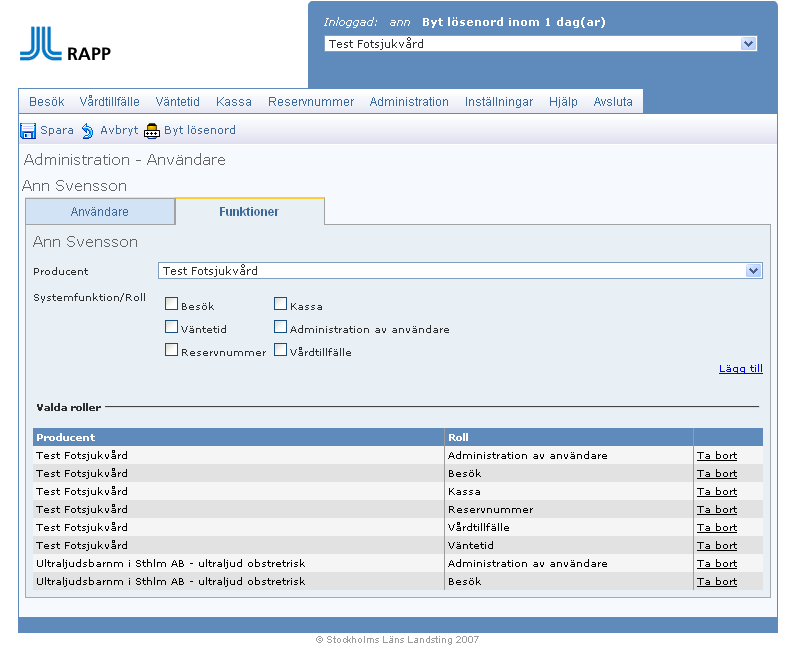
Task: Click Ta bort on the Reservnummer row
Action: [x=717, y=509]
